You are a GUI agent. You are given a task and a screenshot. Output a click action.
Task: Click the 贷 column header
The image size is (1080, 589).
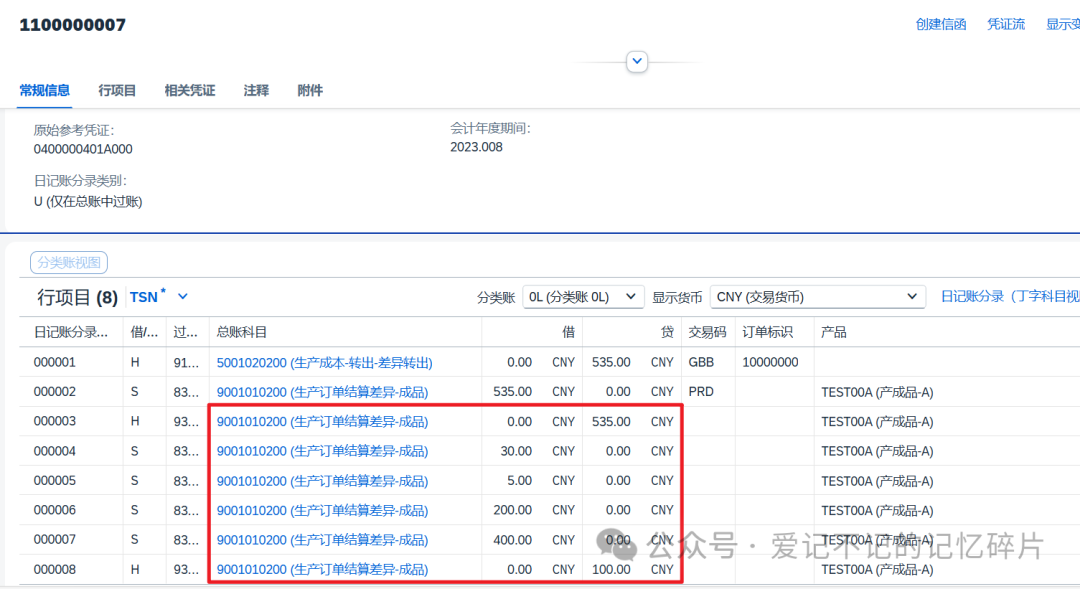pyautogui.click(x=667, y=332)
